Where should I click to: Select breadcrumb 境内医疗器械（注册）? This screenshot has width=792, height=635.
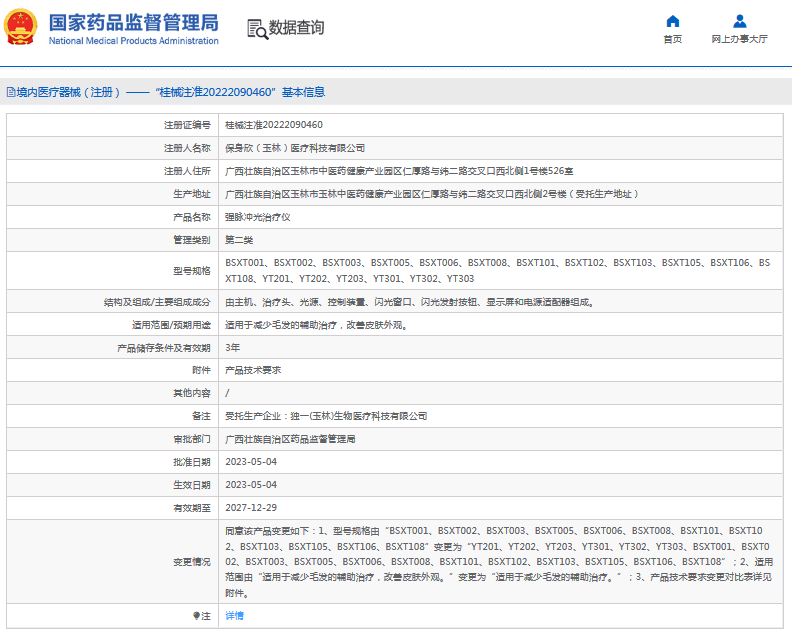pos(68,92)
